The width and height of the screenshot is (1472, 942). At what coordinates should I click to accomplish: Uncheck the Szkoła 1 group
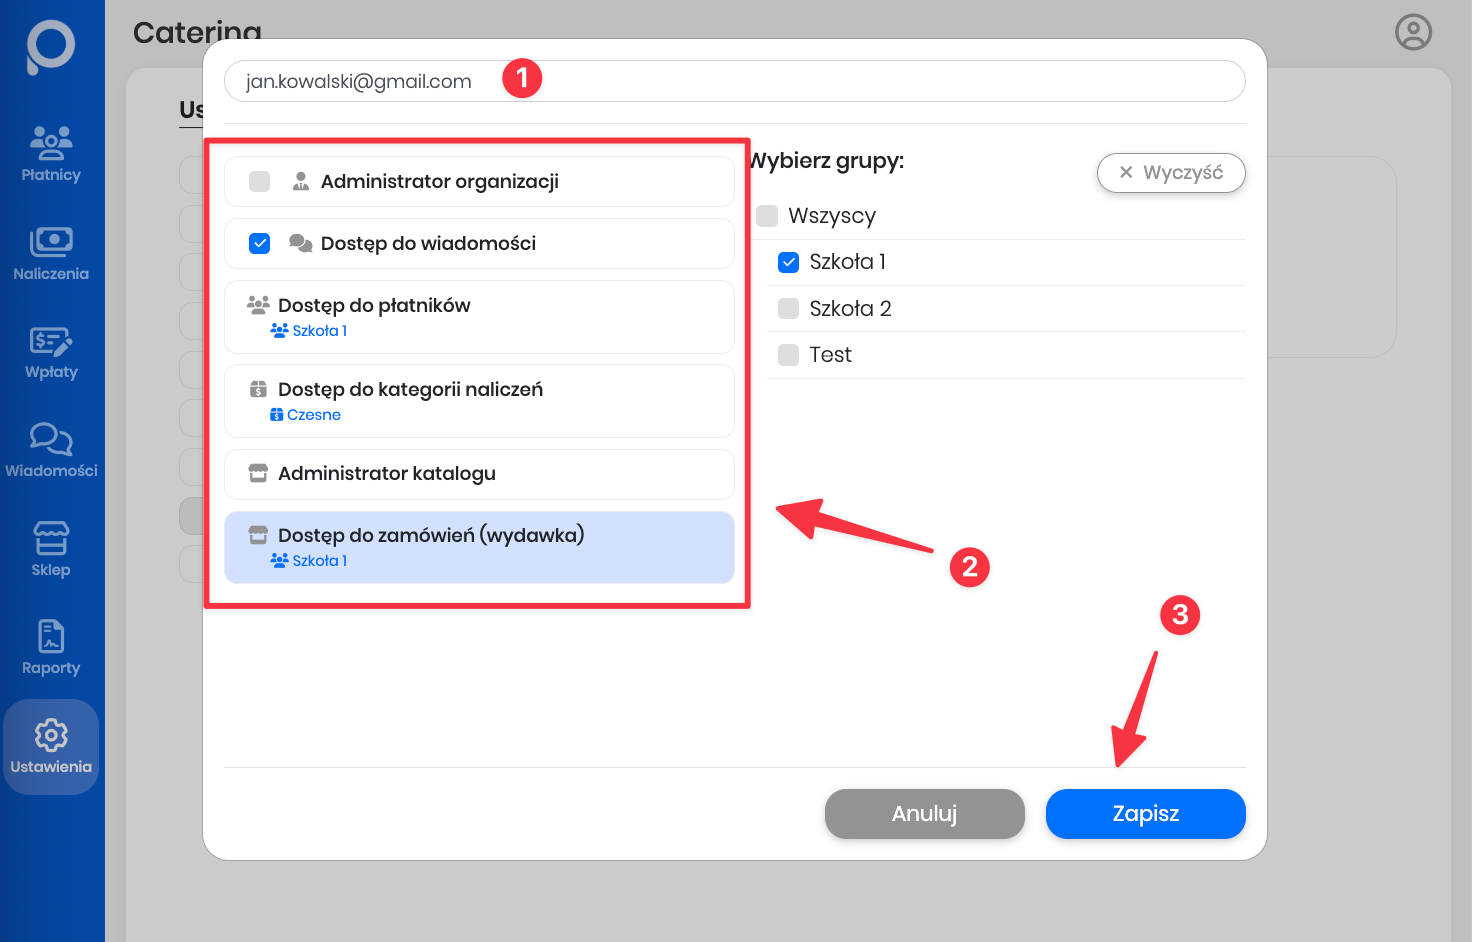coord(789,262)
